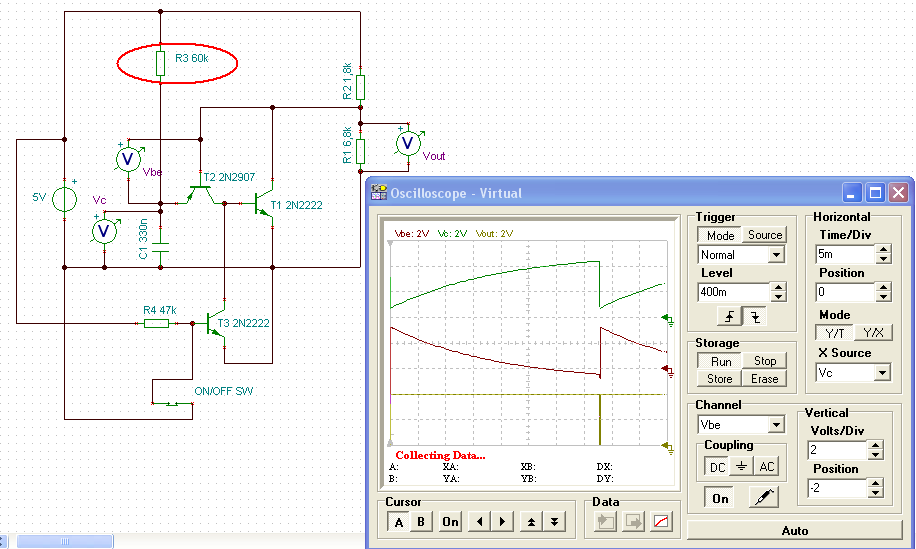
Task: Open the Vbe channel dropdown
Action: (741, 425)
